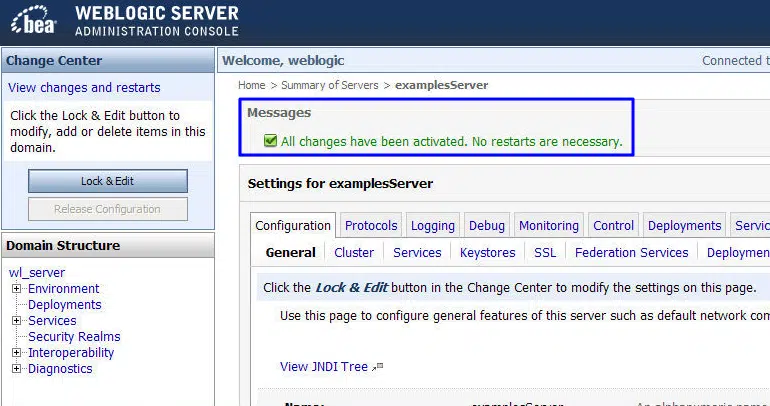
Task: Switch to the Control tab
Action: click(613, 226)
